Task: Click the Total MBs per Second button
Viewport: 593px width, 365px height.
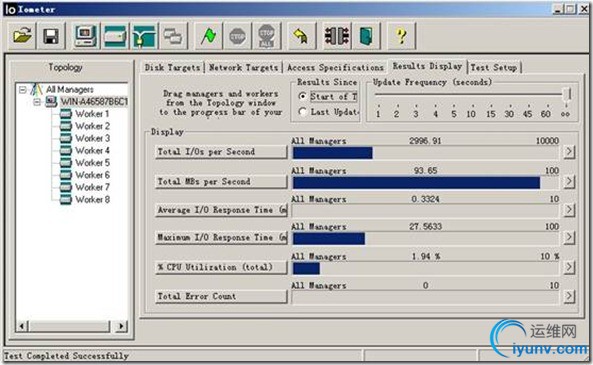Action: point(221,182)
